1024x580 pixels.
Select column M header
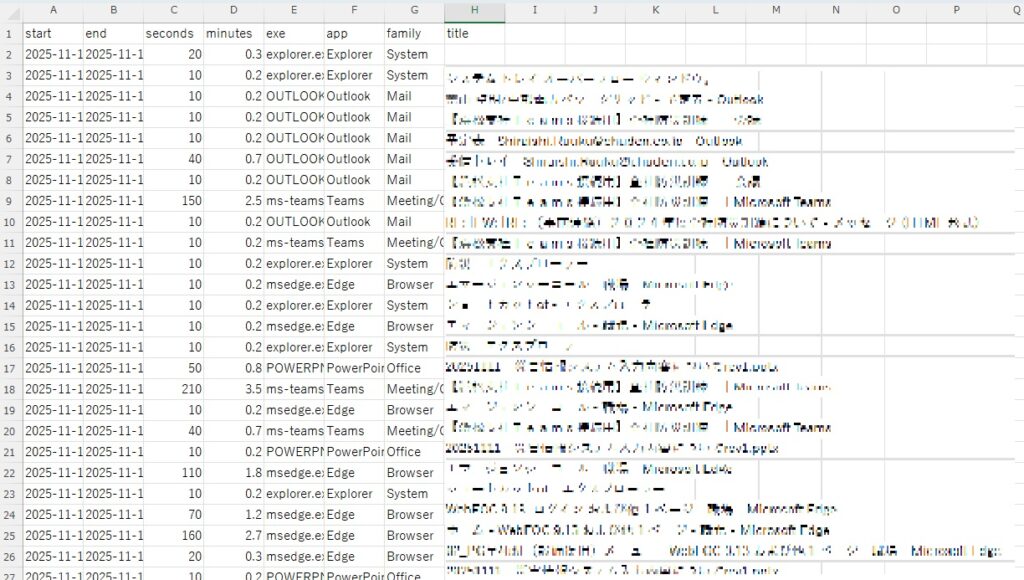pos(776,9)
